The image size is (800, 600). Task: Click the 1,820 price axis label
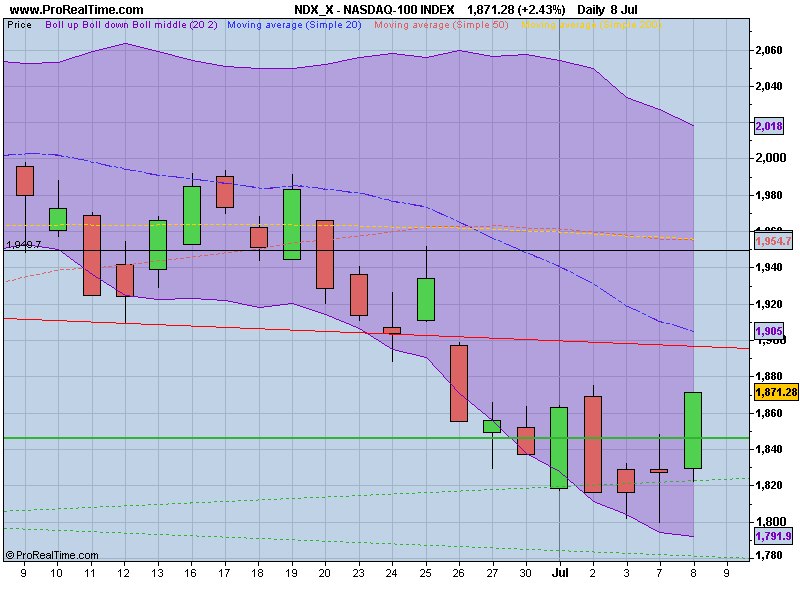tap(769, 485)
